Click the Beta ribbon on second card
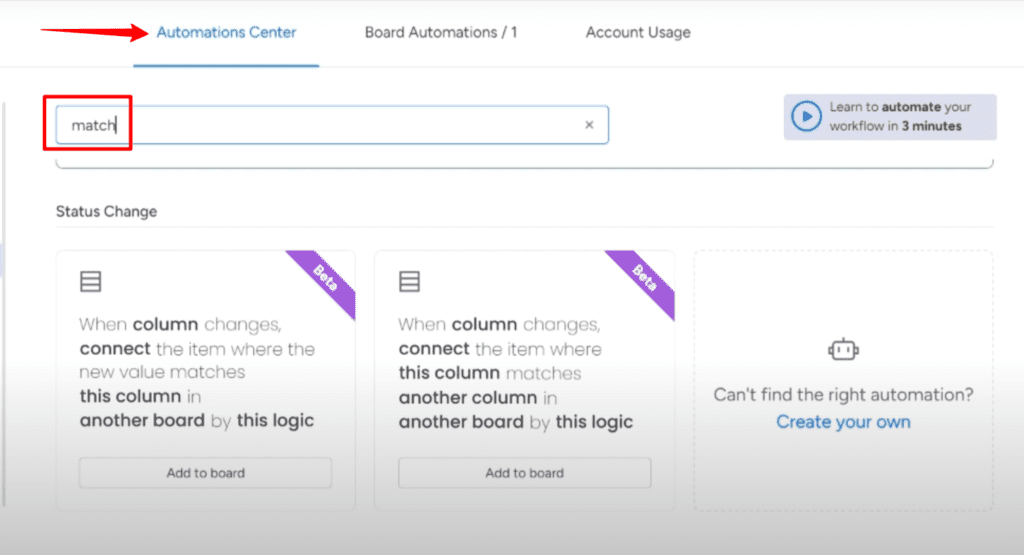The width and height of the screenshot is (1024, 555). (x=643, y=279)
